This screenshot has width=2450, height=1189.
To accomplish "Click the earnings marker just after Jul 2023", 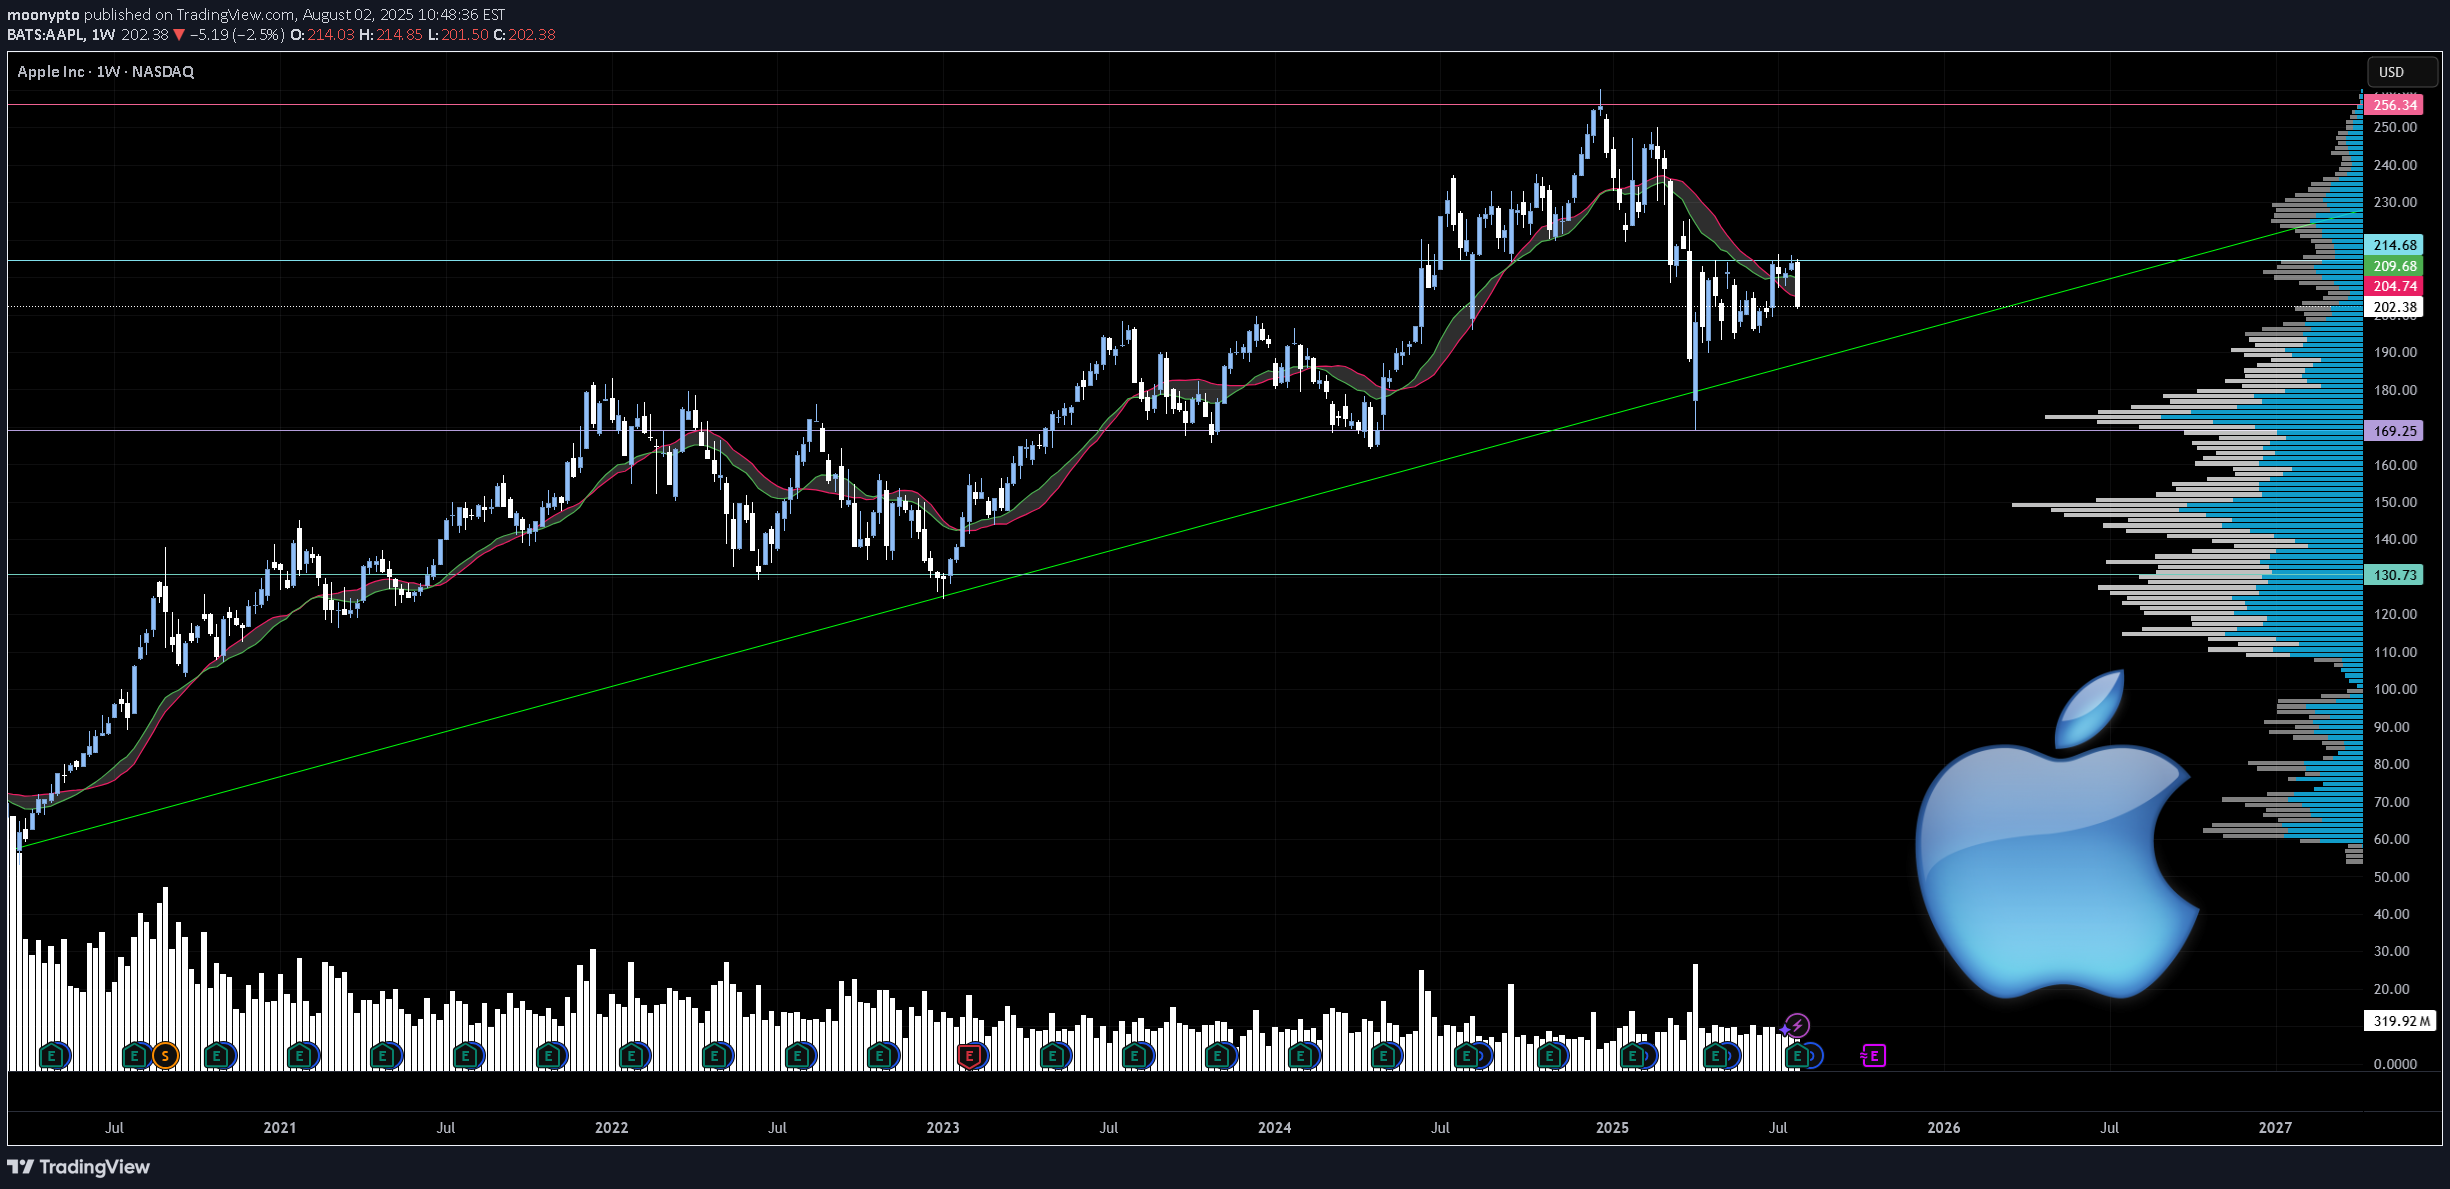I will point(1136,1056).
